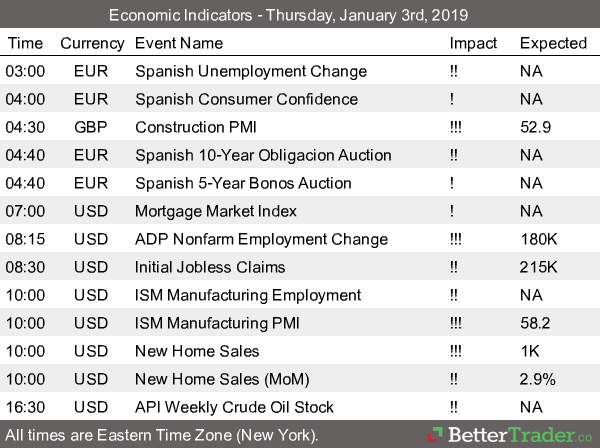Click the ISM Manufacturing PMI expected value 58.2
The width and height of the screenshot is (600, 448).
536,323
